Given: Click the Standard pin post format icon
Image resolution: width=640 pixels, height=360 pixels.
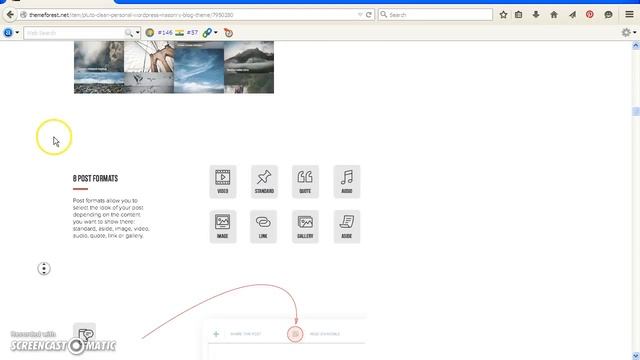Looking at the screenshot, I should [264, 182].
